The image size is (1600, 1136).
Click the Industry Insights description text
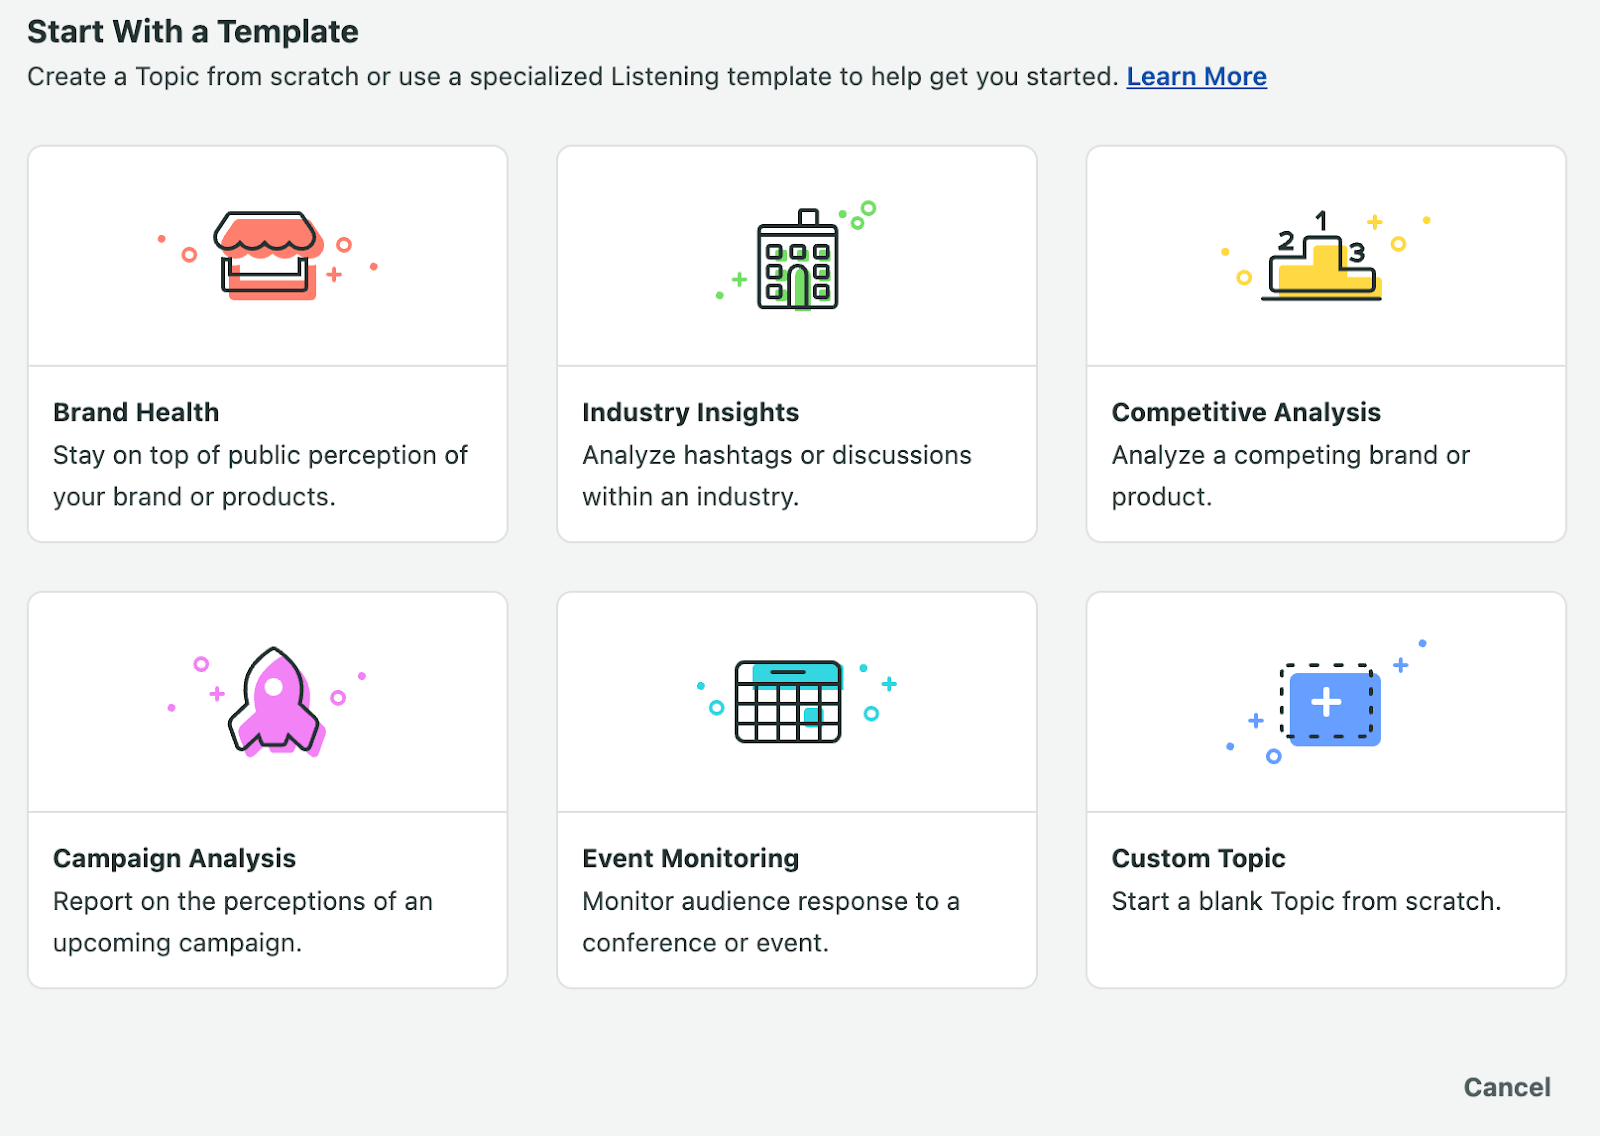click(x=776, y=475)
